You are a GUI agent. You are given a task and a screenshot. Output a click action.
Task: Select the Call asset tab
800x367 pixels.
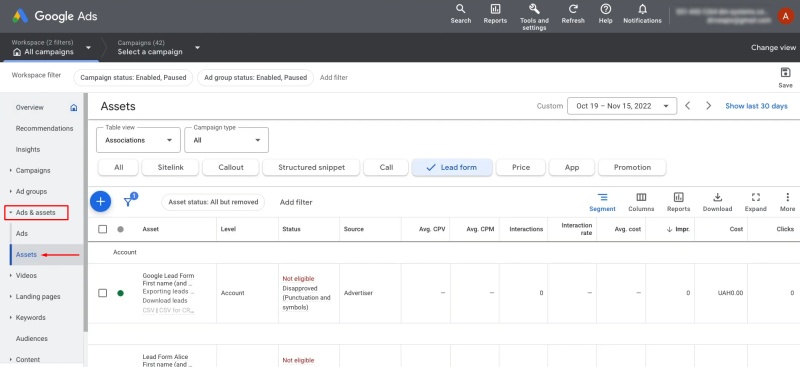(x=386, y=167)
